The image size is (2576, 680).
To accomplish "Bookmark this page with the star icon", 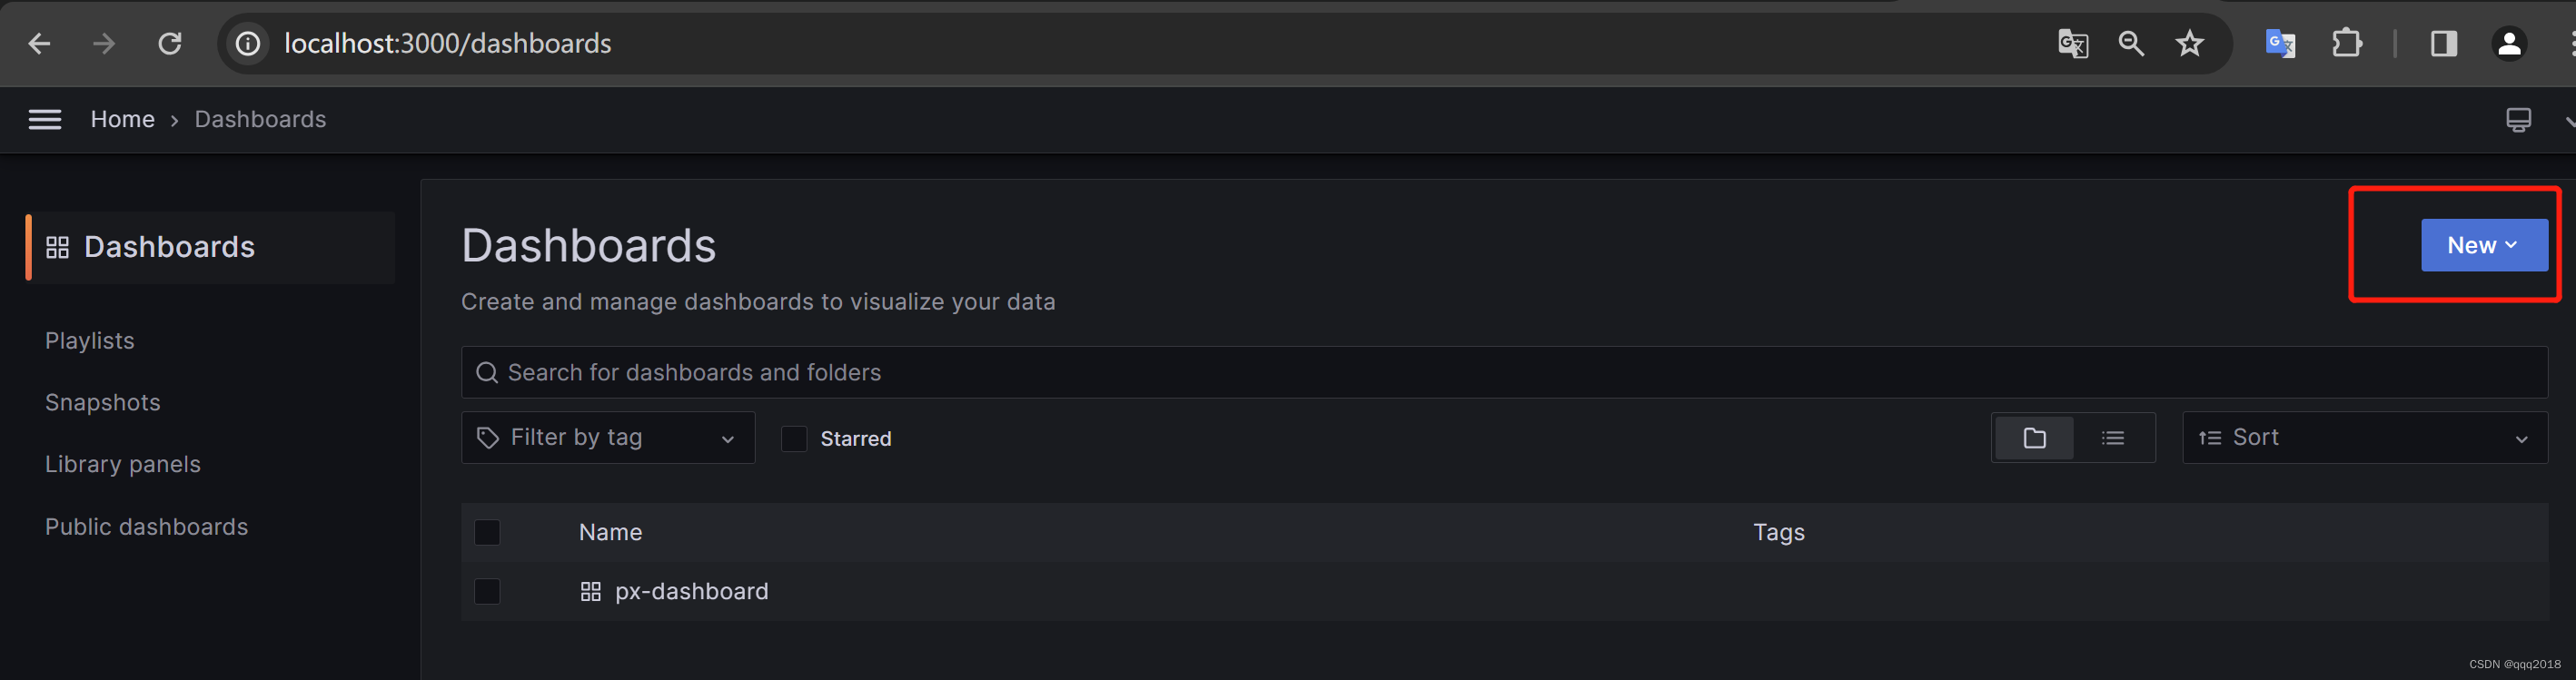I will pyautogui.click(x=2190, y=44).
